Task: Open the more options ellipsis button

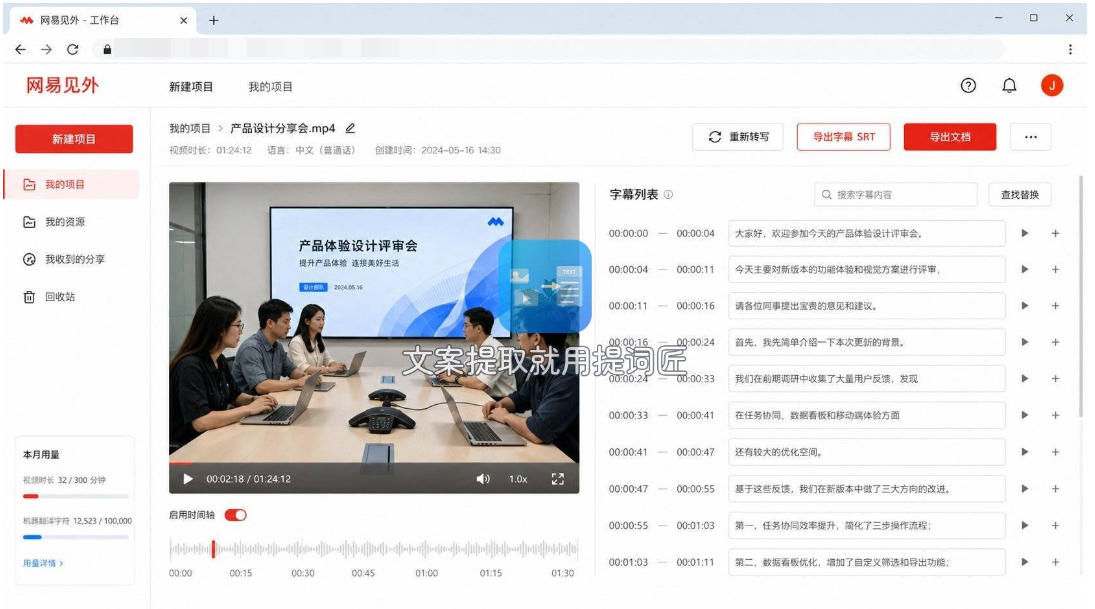Action: coord(1031,137)
